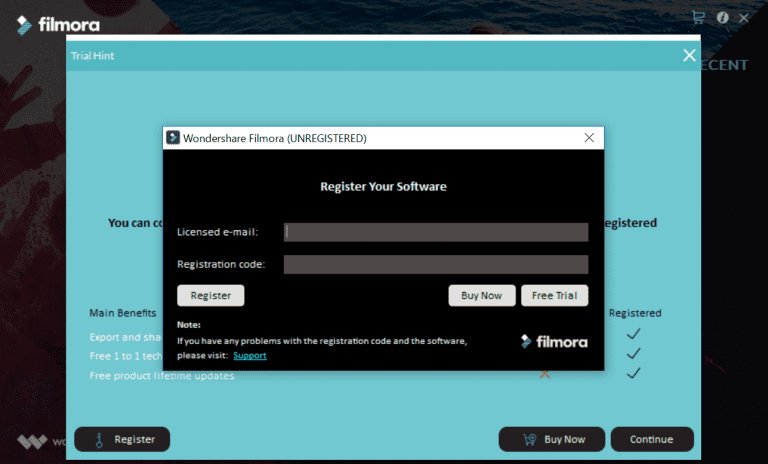Click the Filmora logo inside registration dialog
Image resolution: width=768 pixels, height=464 pixels.
(554, 341)
